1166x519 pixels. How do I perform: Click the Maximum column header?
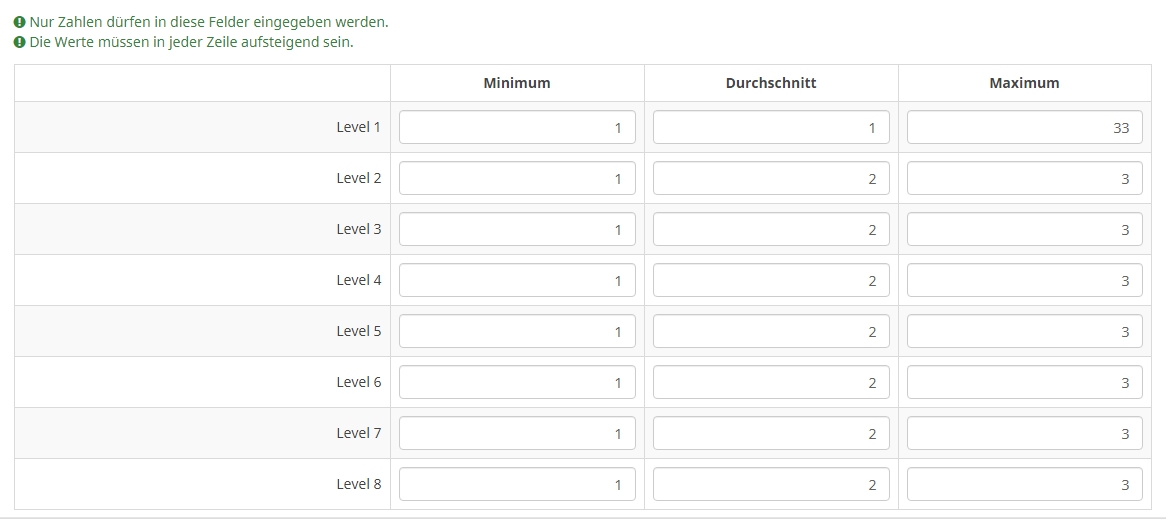tap(1024, 83)
